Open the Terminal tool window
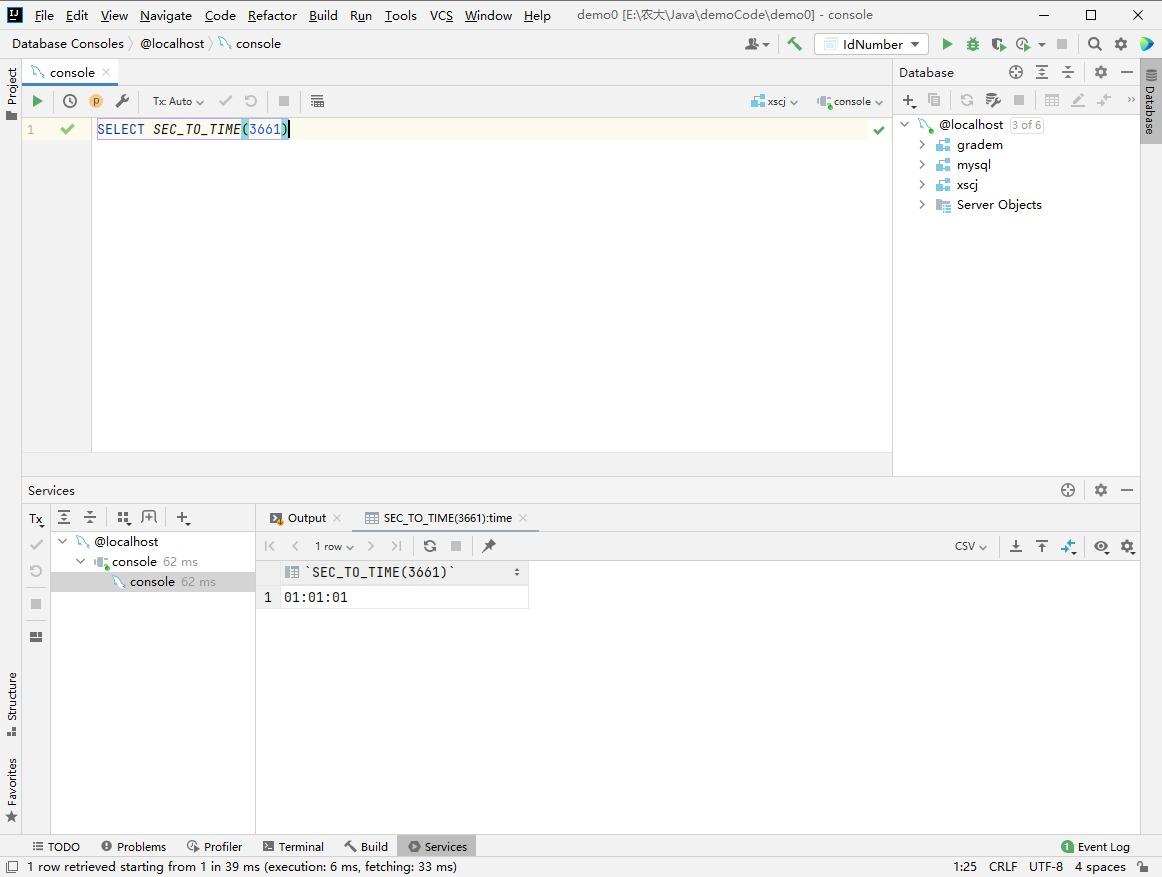This screenshot has height=877, width=1162. pos(293,846)
